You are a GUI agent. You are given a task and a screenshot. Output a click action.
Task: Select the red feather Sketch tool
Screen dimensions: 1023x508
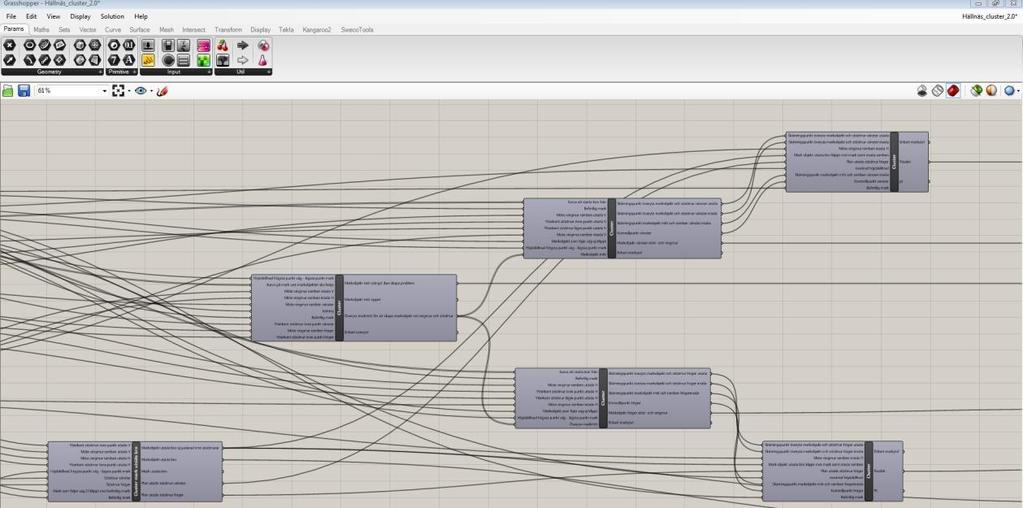162,91
